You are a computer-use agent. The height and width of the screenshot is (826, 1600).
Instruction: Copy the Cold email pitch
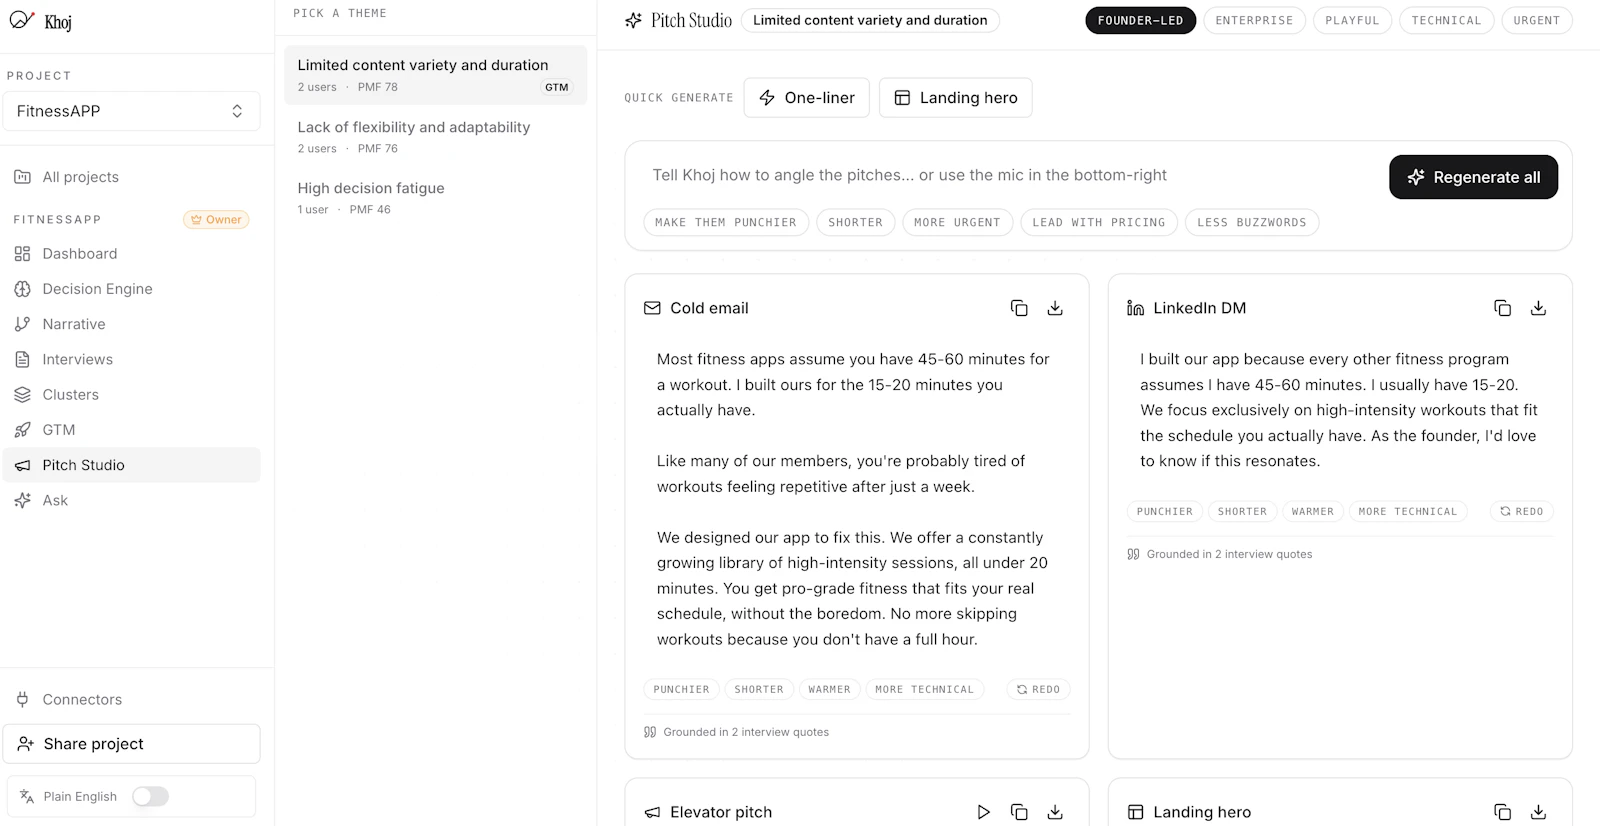coord(1019,308)
